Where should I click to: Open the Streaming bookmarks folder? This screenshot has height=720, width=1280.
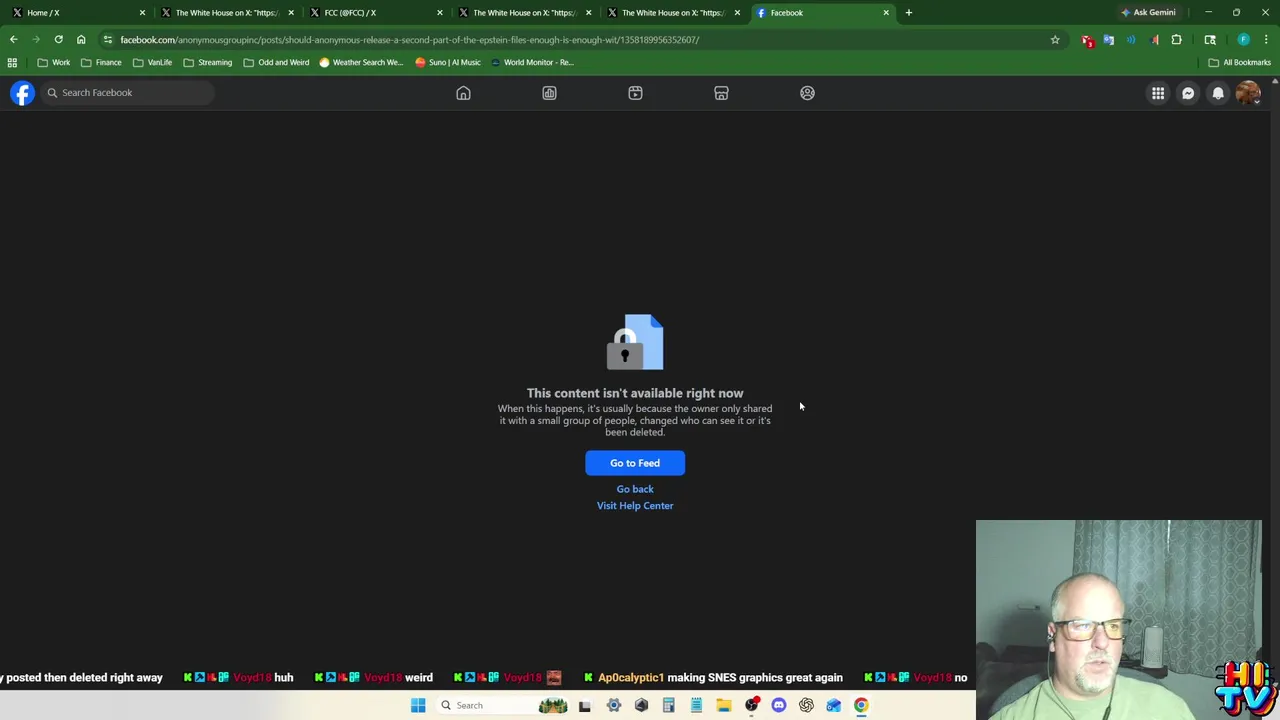pyautogui.click(x=208, y=62)
